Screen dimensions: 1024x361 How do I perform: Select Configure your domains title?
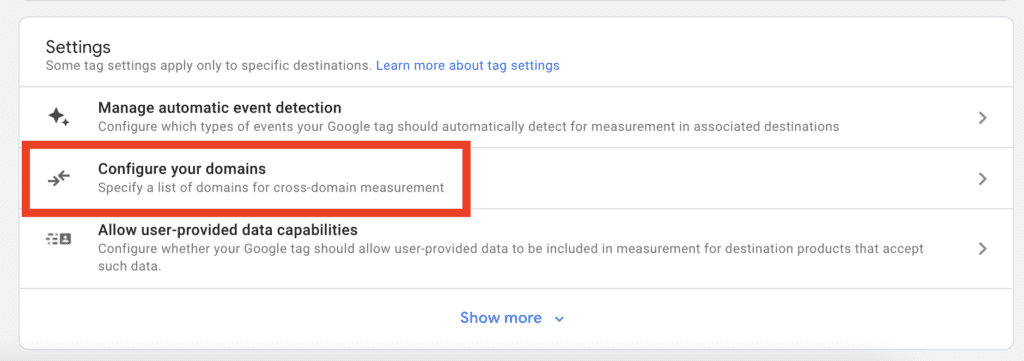182,169
